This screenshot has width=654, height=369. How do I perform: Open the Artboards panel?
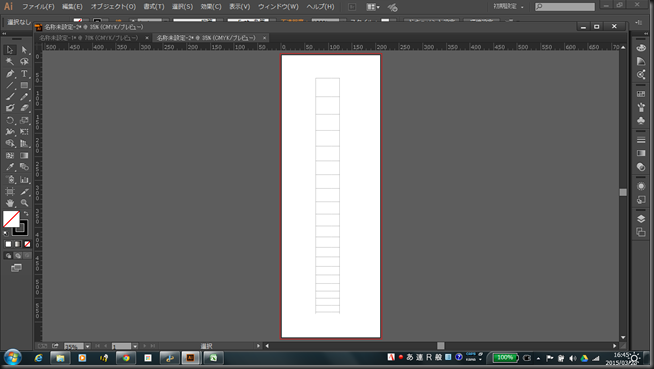click(641, 232)
